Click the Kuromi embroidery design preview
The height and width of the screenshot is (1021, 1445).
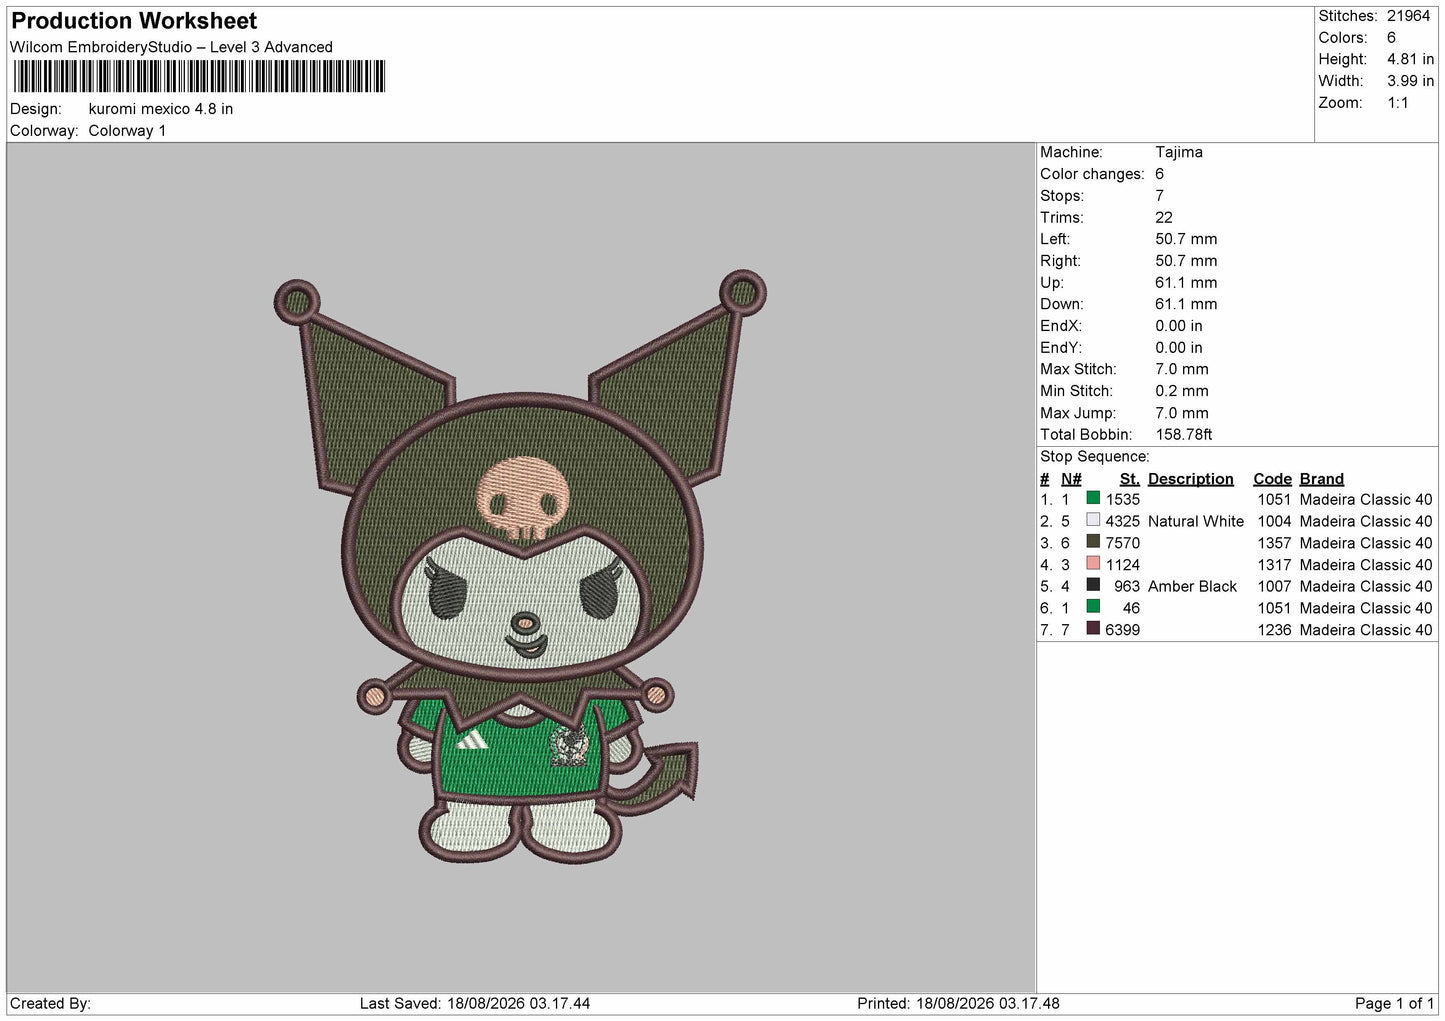[520, 567]
